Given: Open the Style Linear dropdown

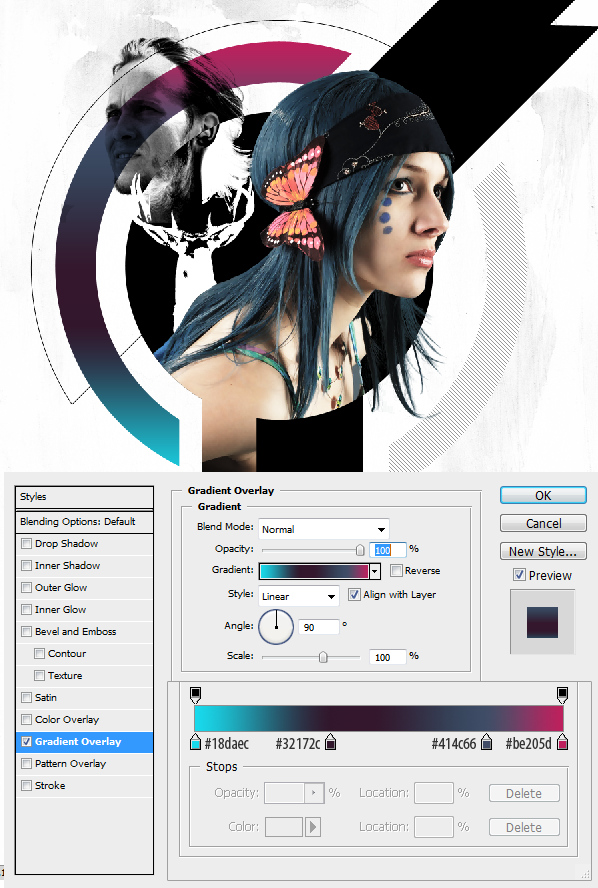Looking at the screenshot, I should tap(298, 596).
